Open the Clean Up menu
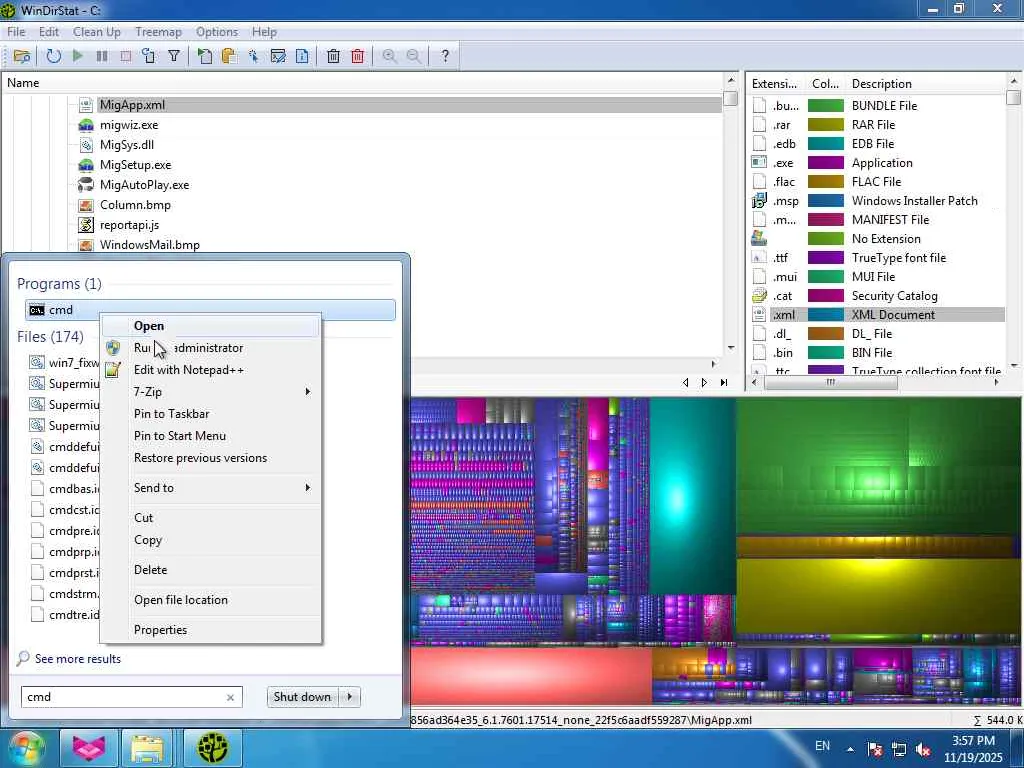Image resolution: width=1024 pixels, height=768 pixels. (97, 32)
